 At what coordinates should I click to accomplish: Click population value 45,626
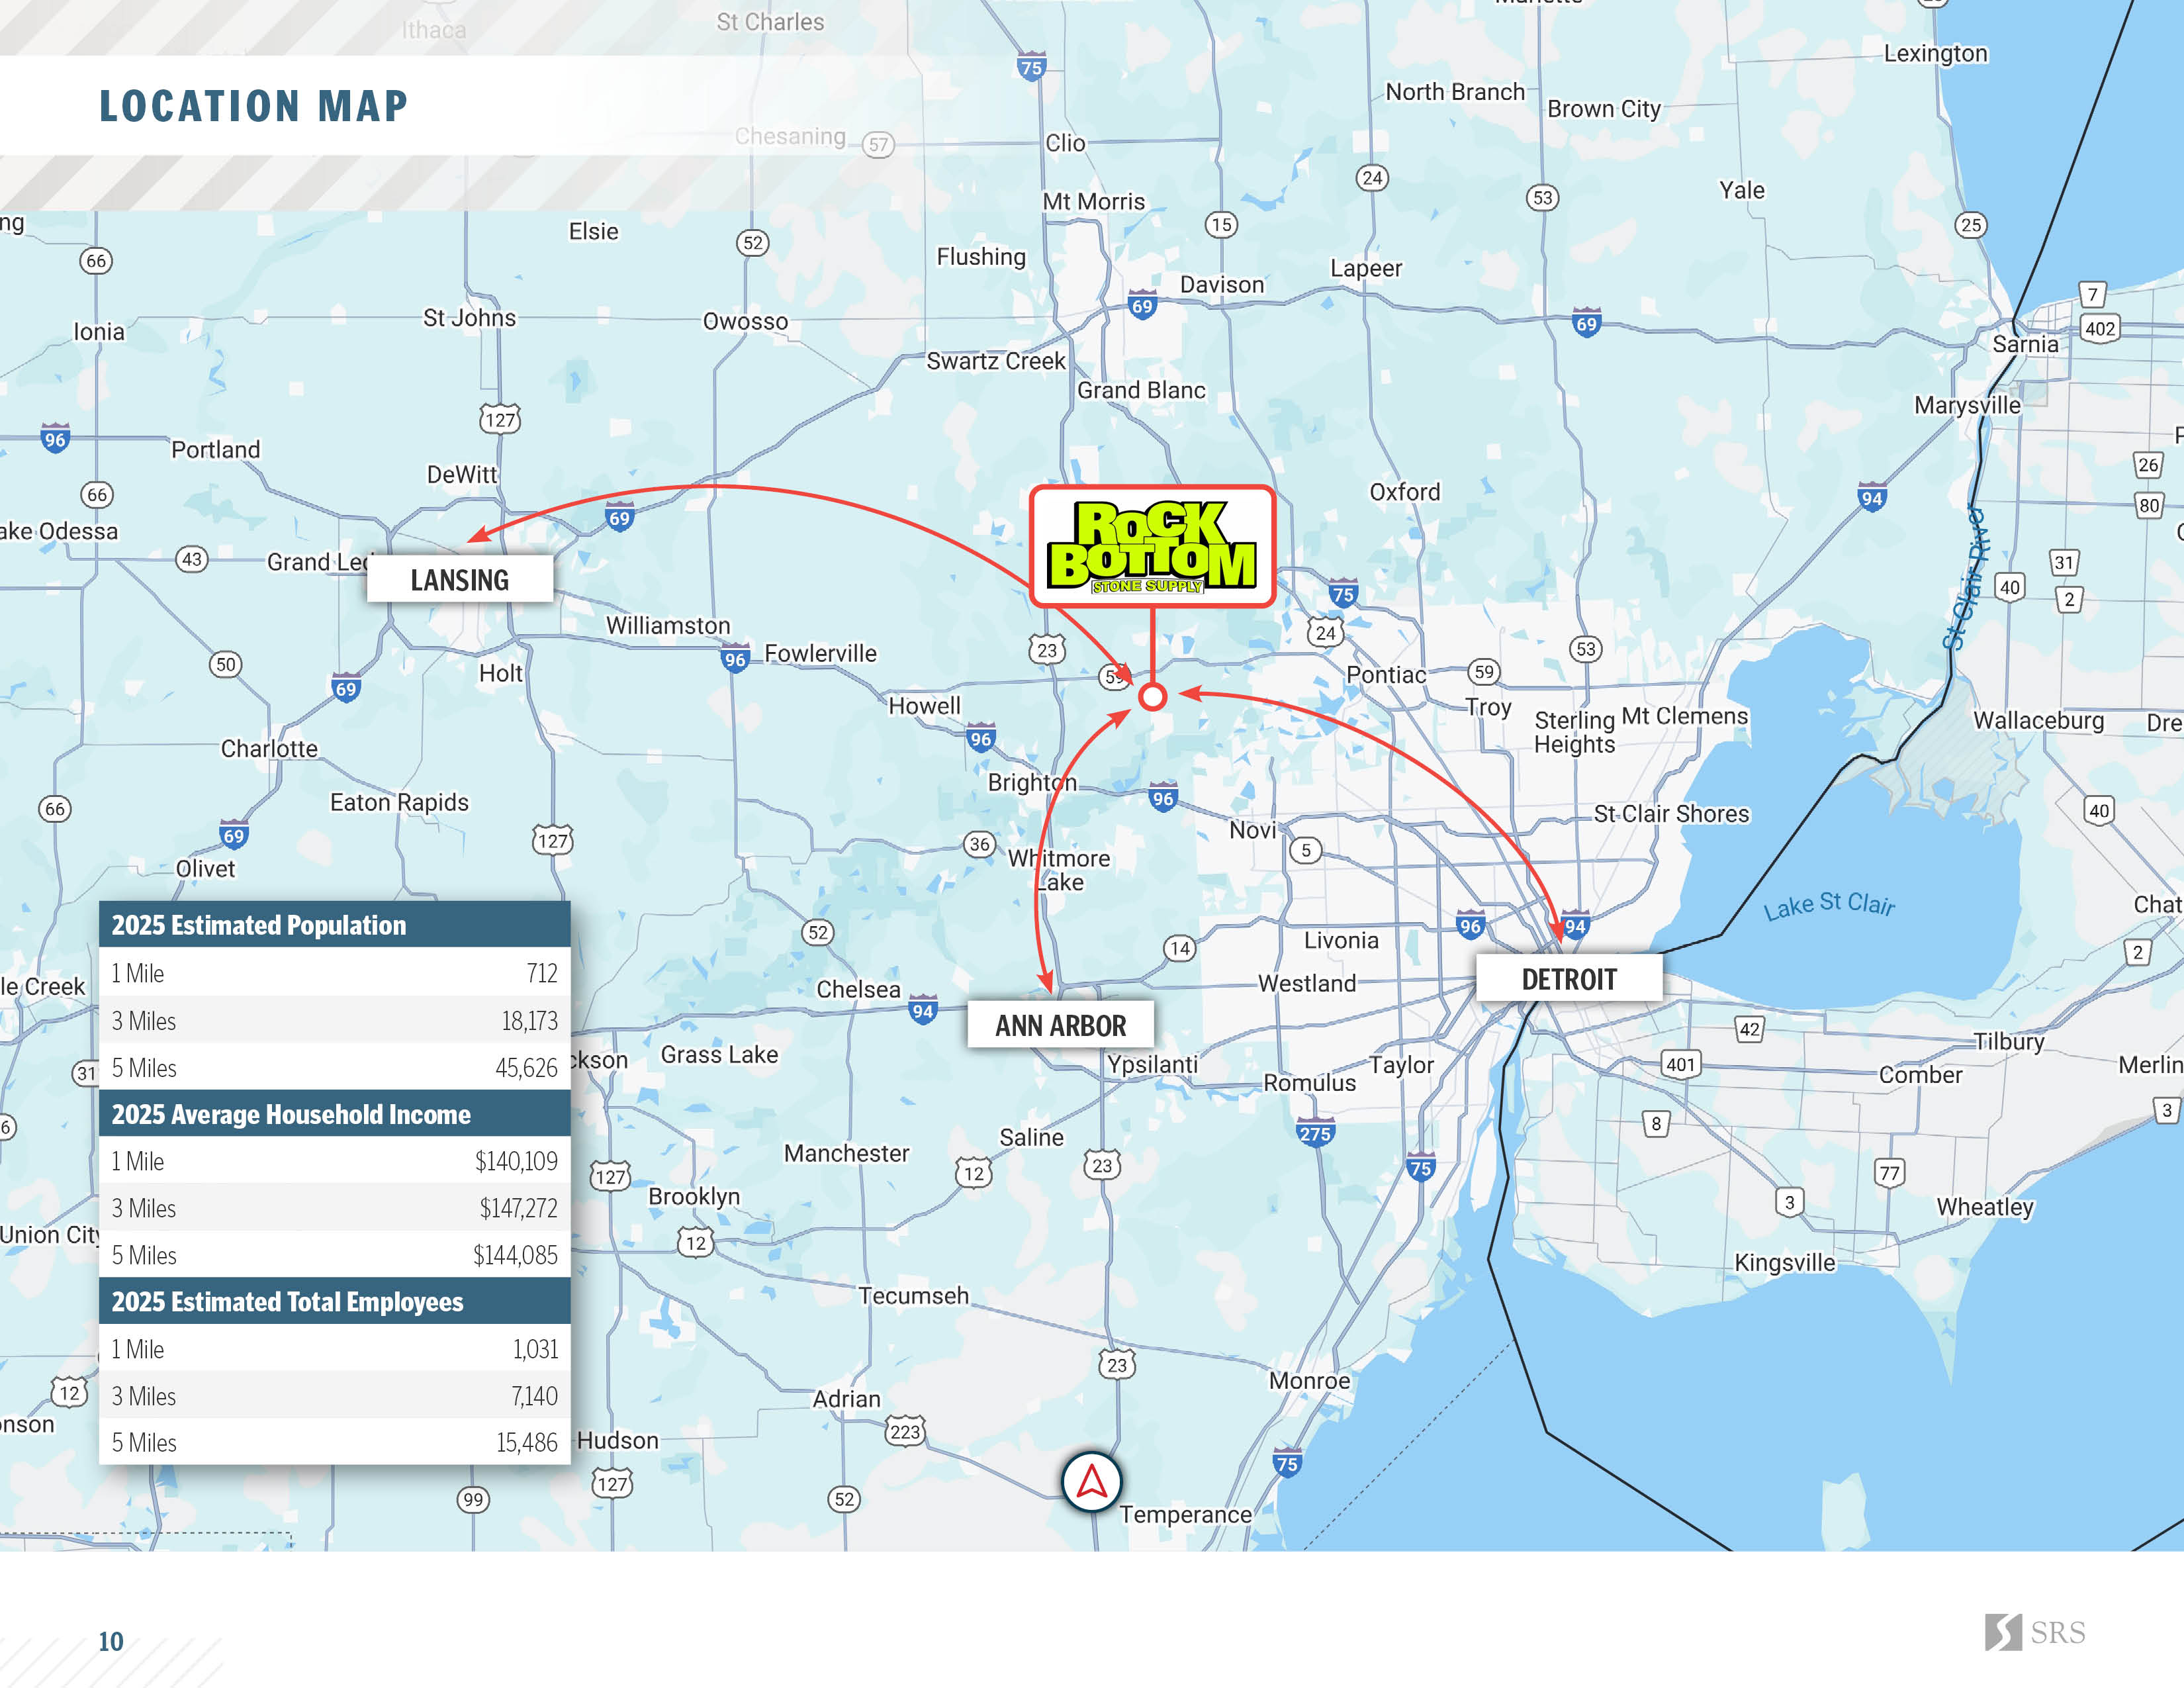click(527, 1068)
